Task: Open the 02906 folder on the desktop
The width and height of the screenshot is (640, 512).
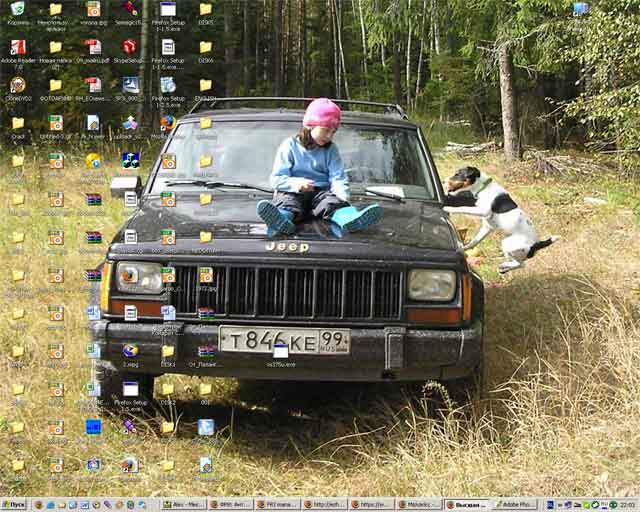Action: 206,47
